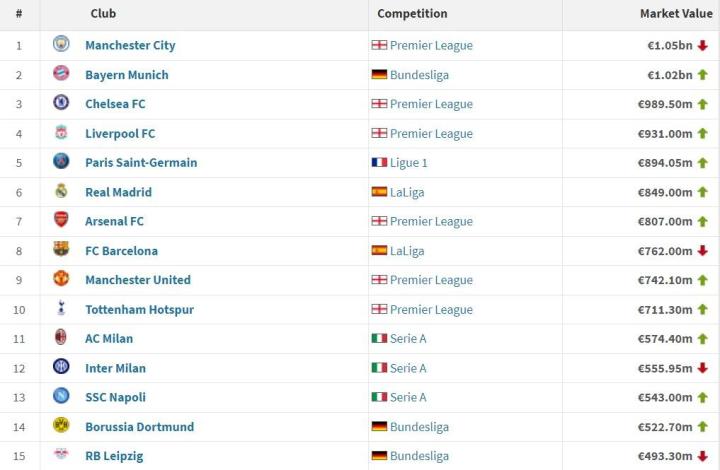This screenshot has height=470, width=720.
Task: Click the Bayern Munich club crest
Action: click(61, 73)
